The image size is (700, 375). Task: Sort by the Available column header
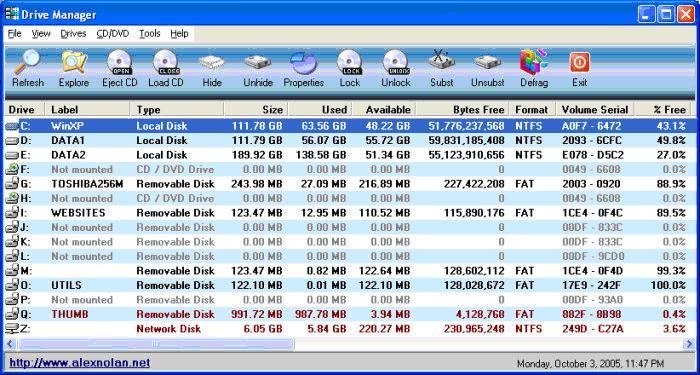click(x=384, y=109)
